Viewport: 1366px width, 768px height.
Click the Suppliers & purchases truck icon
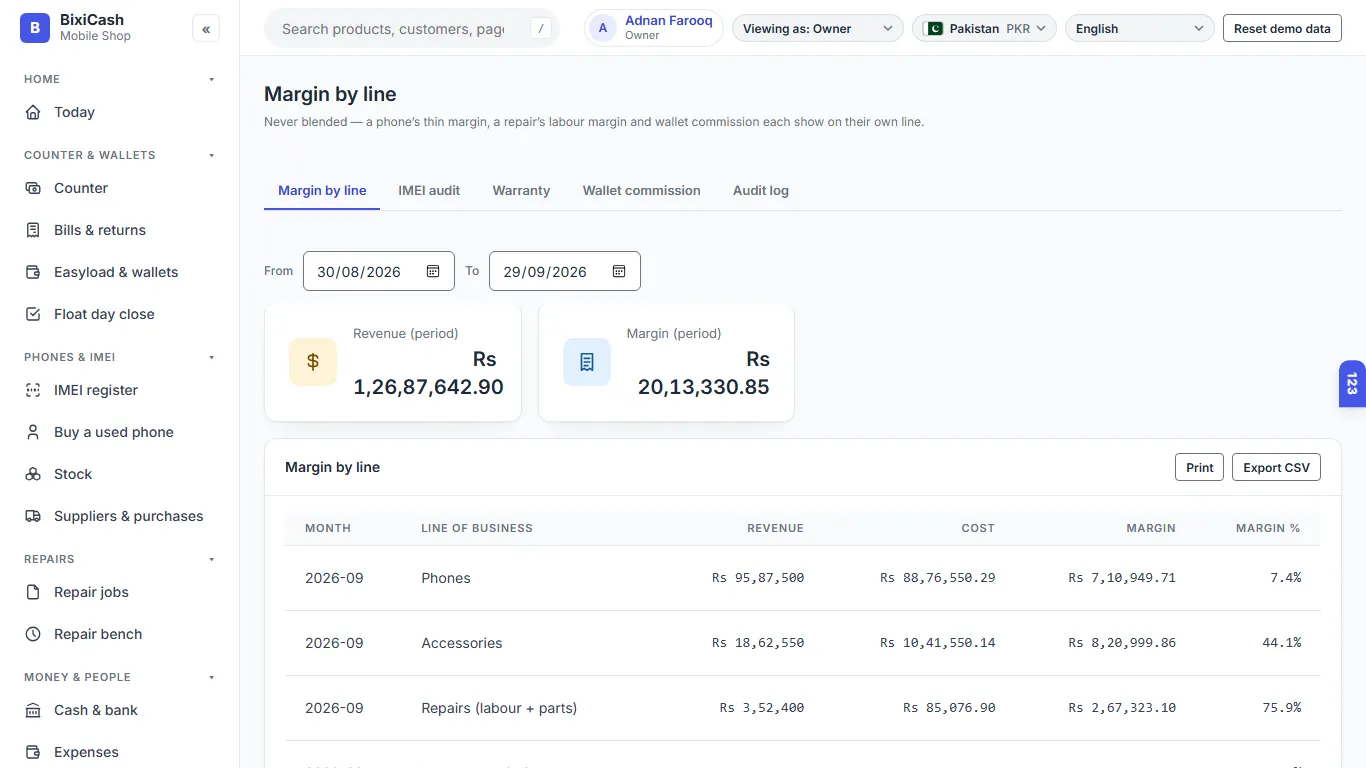tap(33, 516)
